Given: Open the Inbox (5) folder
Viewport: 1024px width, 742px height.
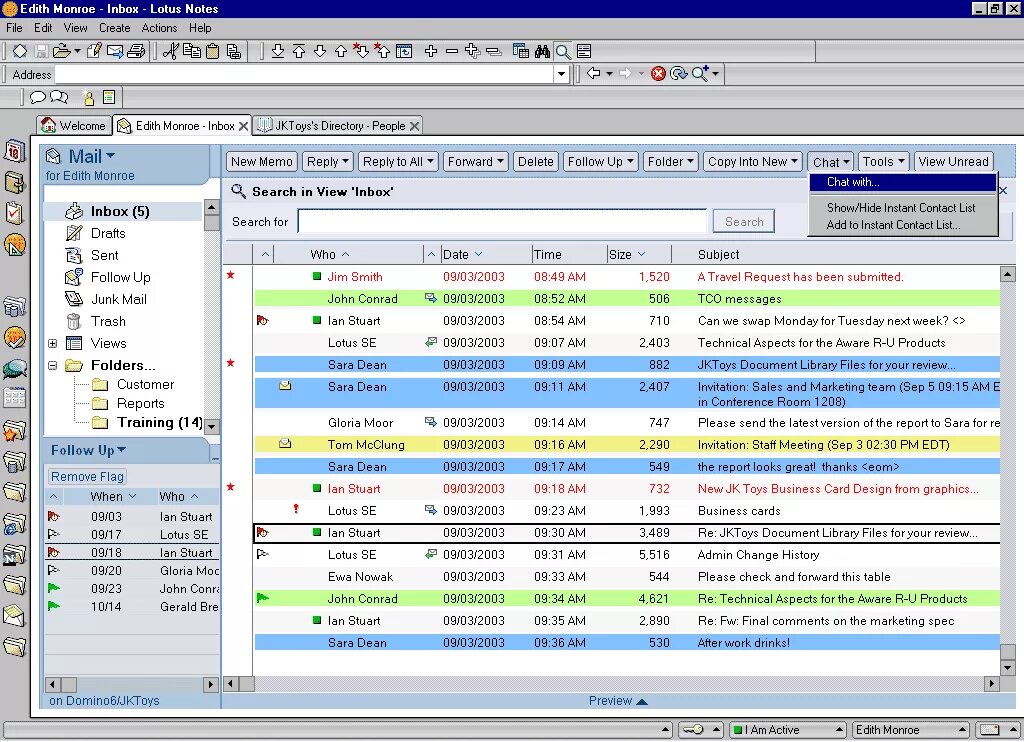Looking at the screenshot, I should click(x=120, y=212).
